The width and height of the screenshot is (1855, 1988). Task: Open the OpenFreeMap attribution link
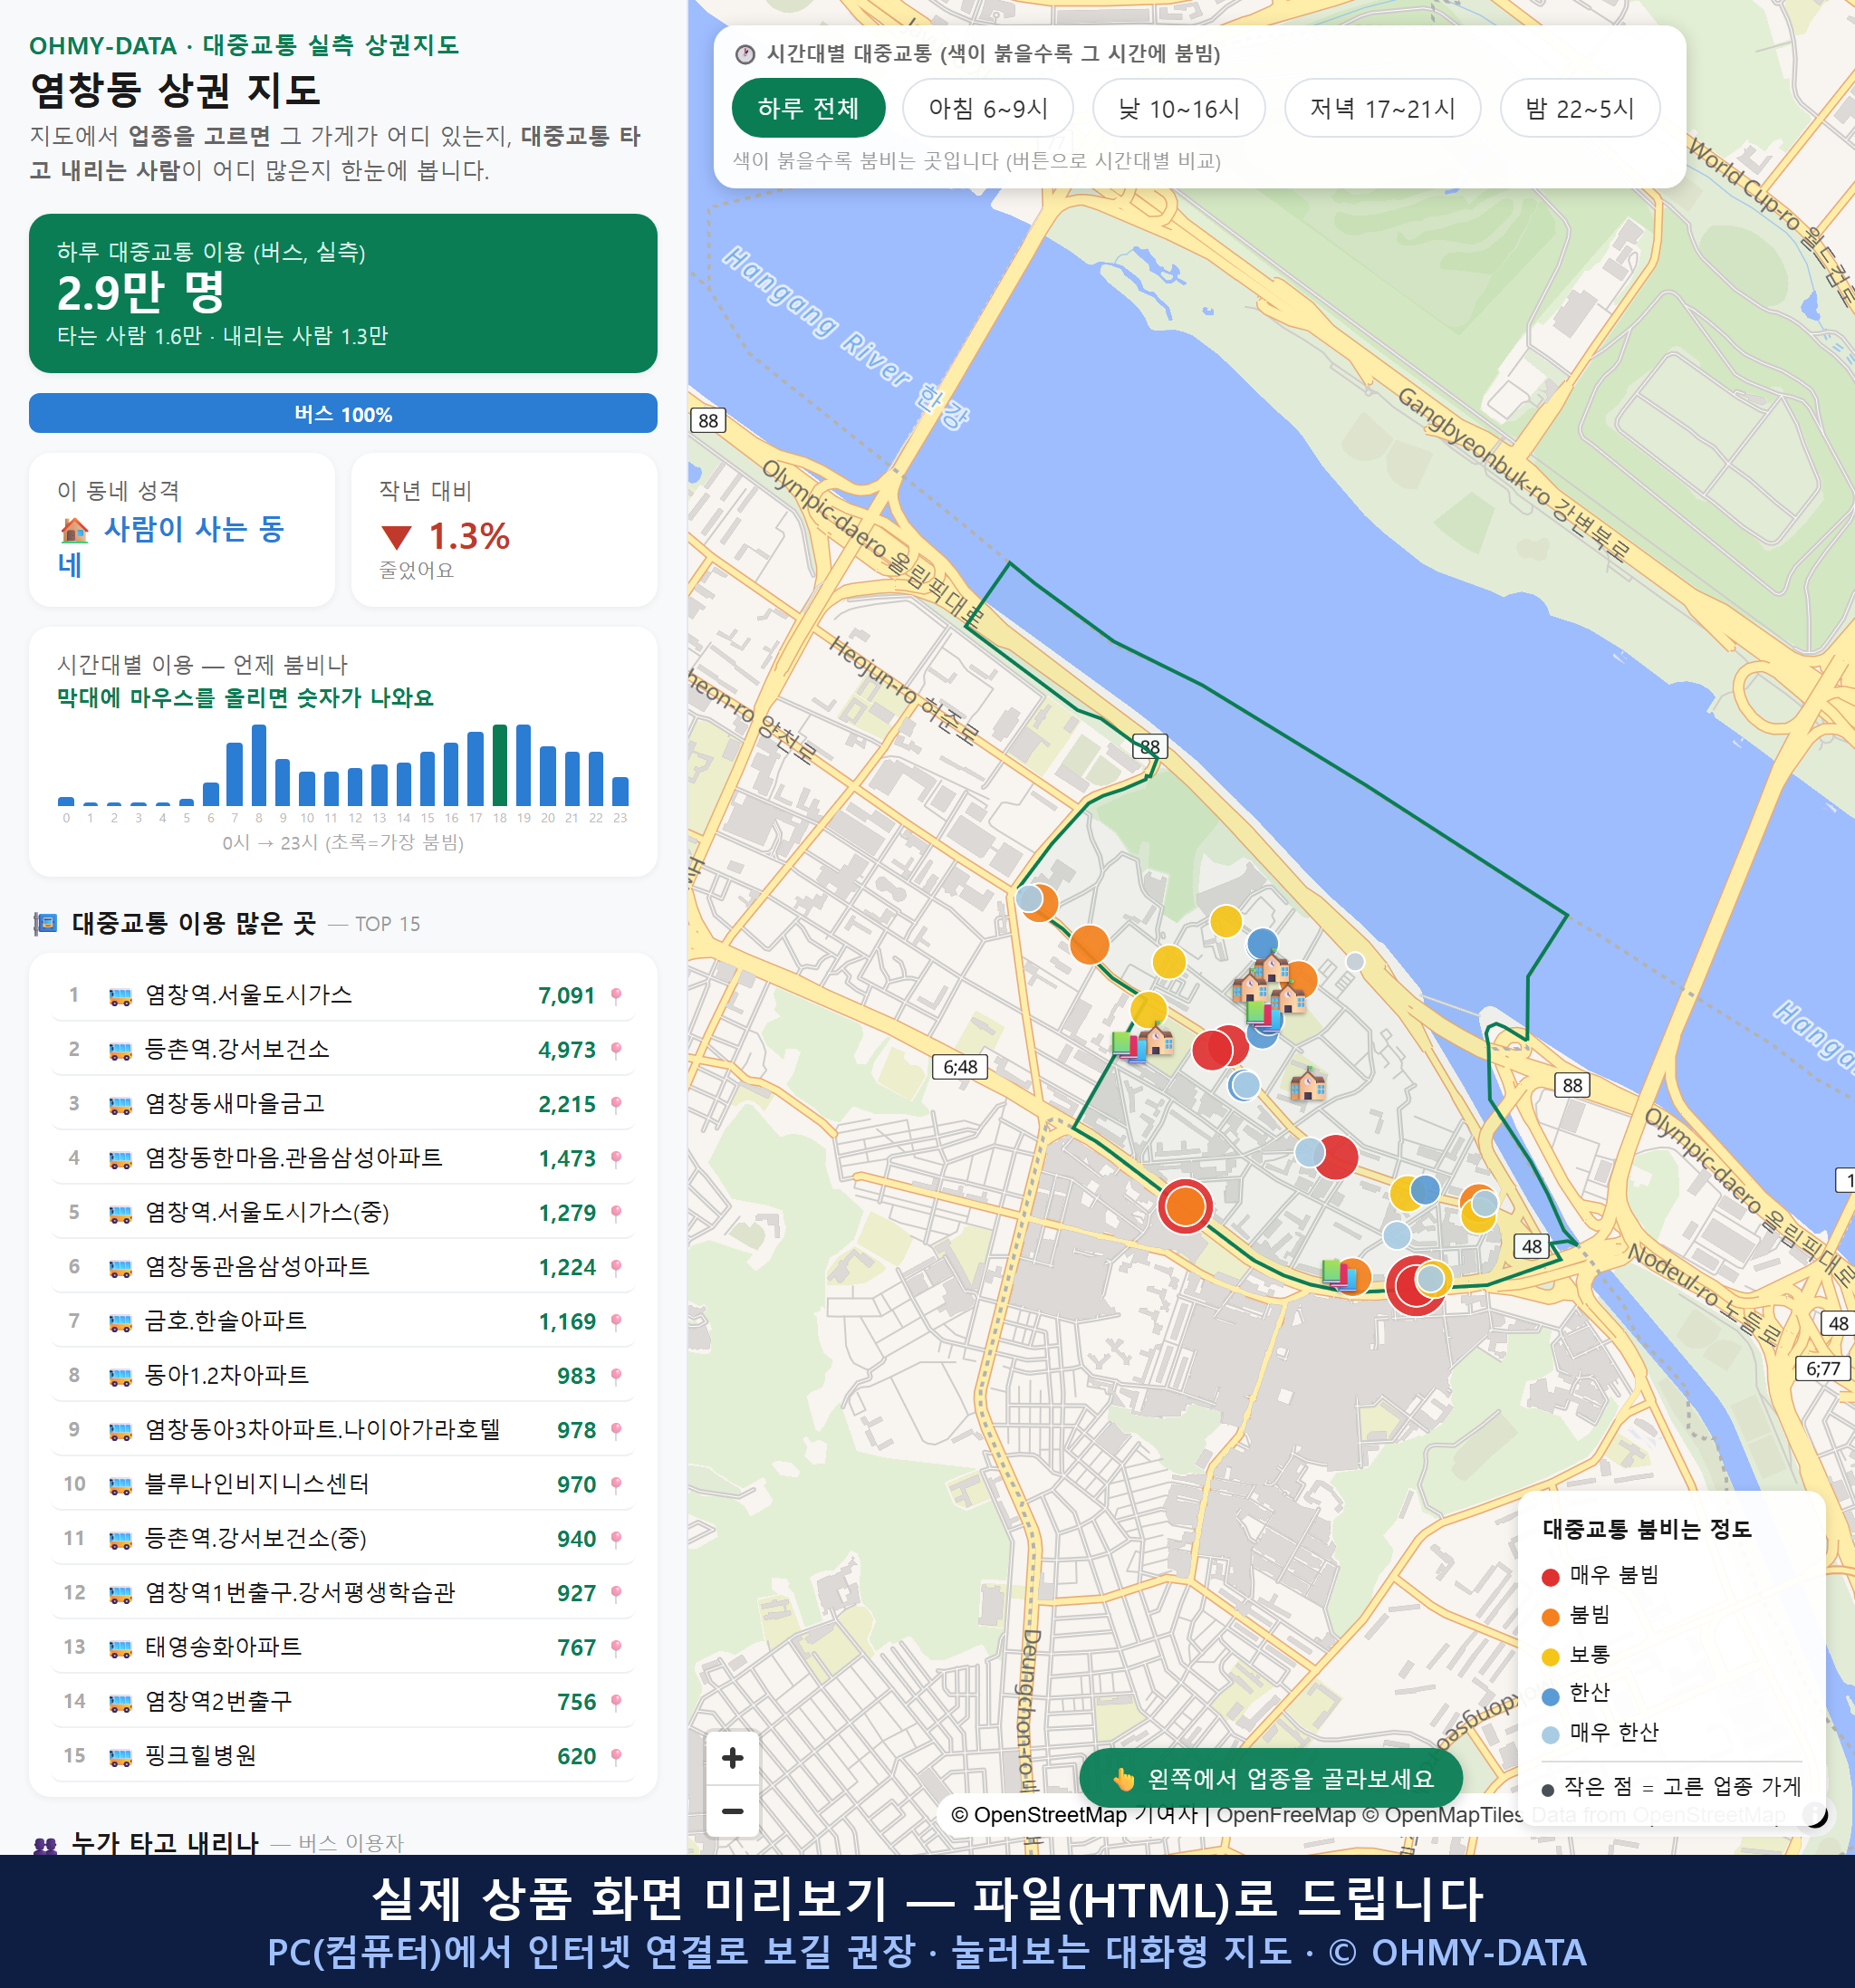pyautogui.click(x=1286, y=1815)
